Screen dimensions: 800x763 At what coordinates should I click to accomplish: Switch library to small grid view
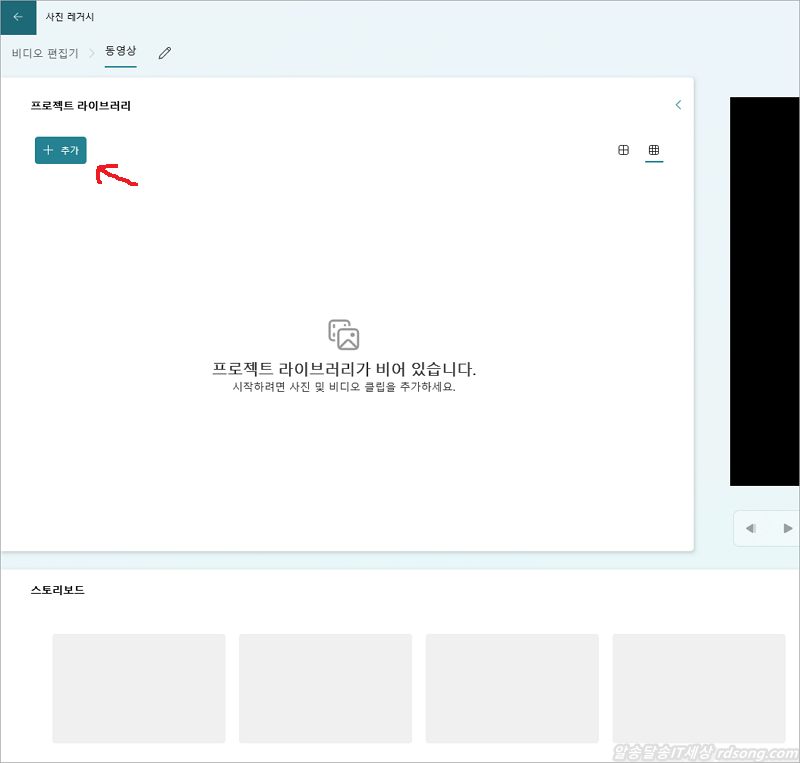[x=654, y=150]
